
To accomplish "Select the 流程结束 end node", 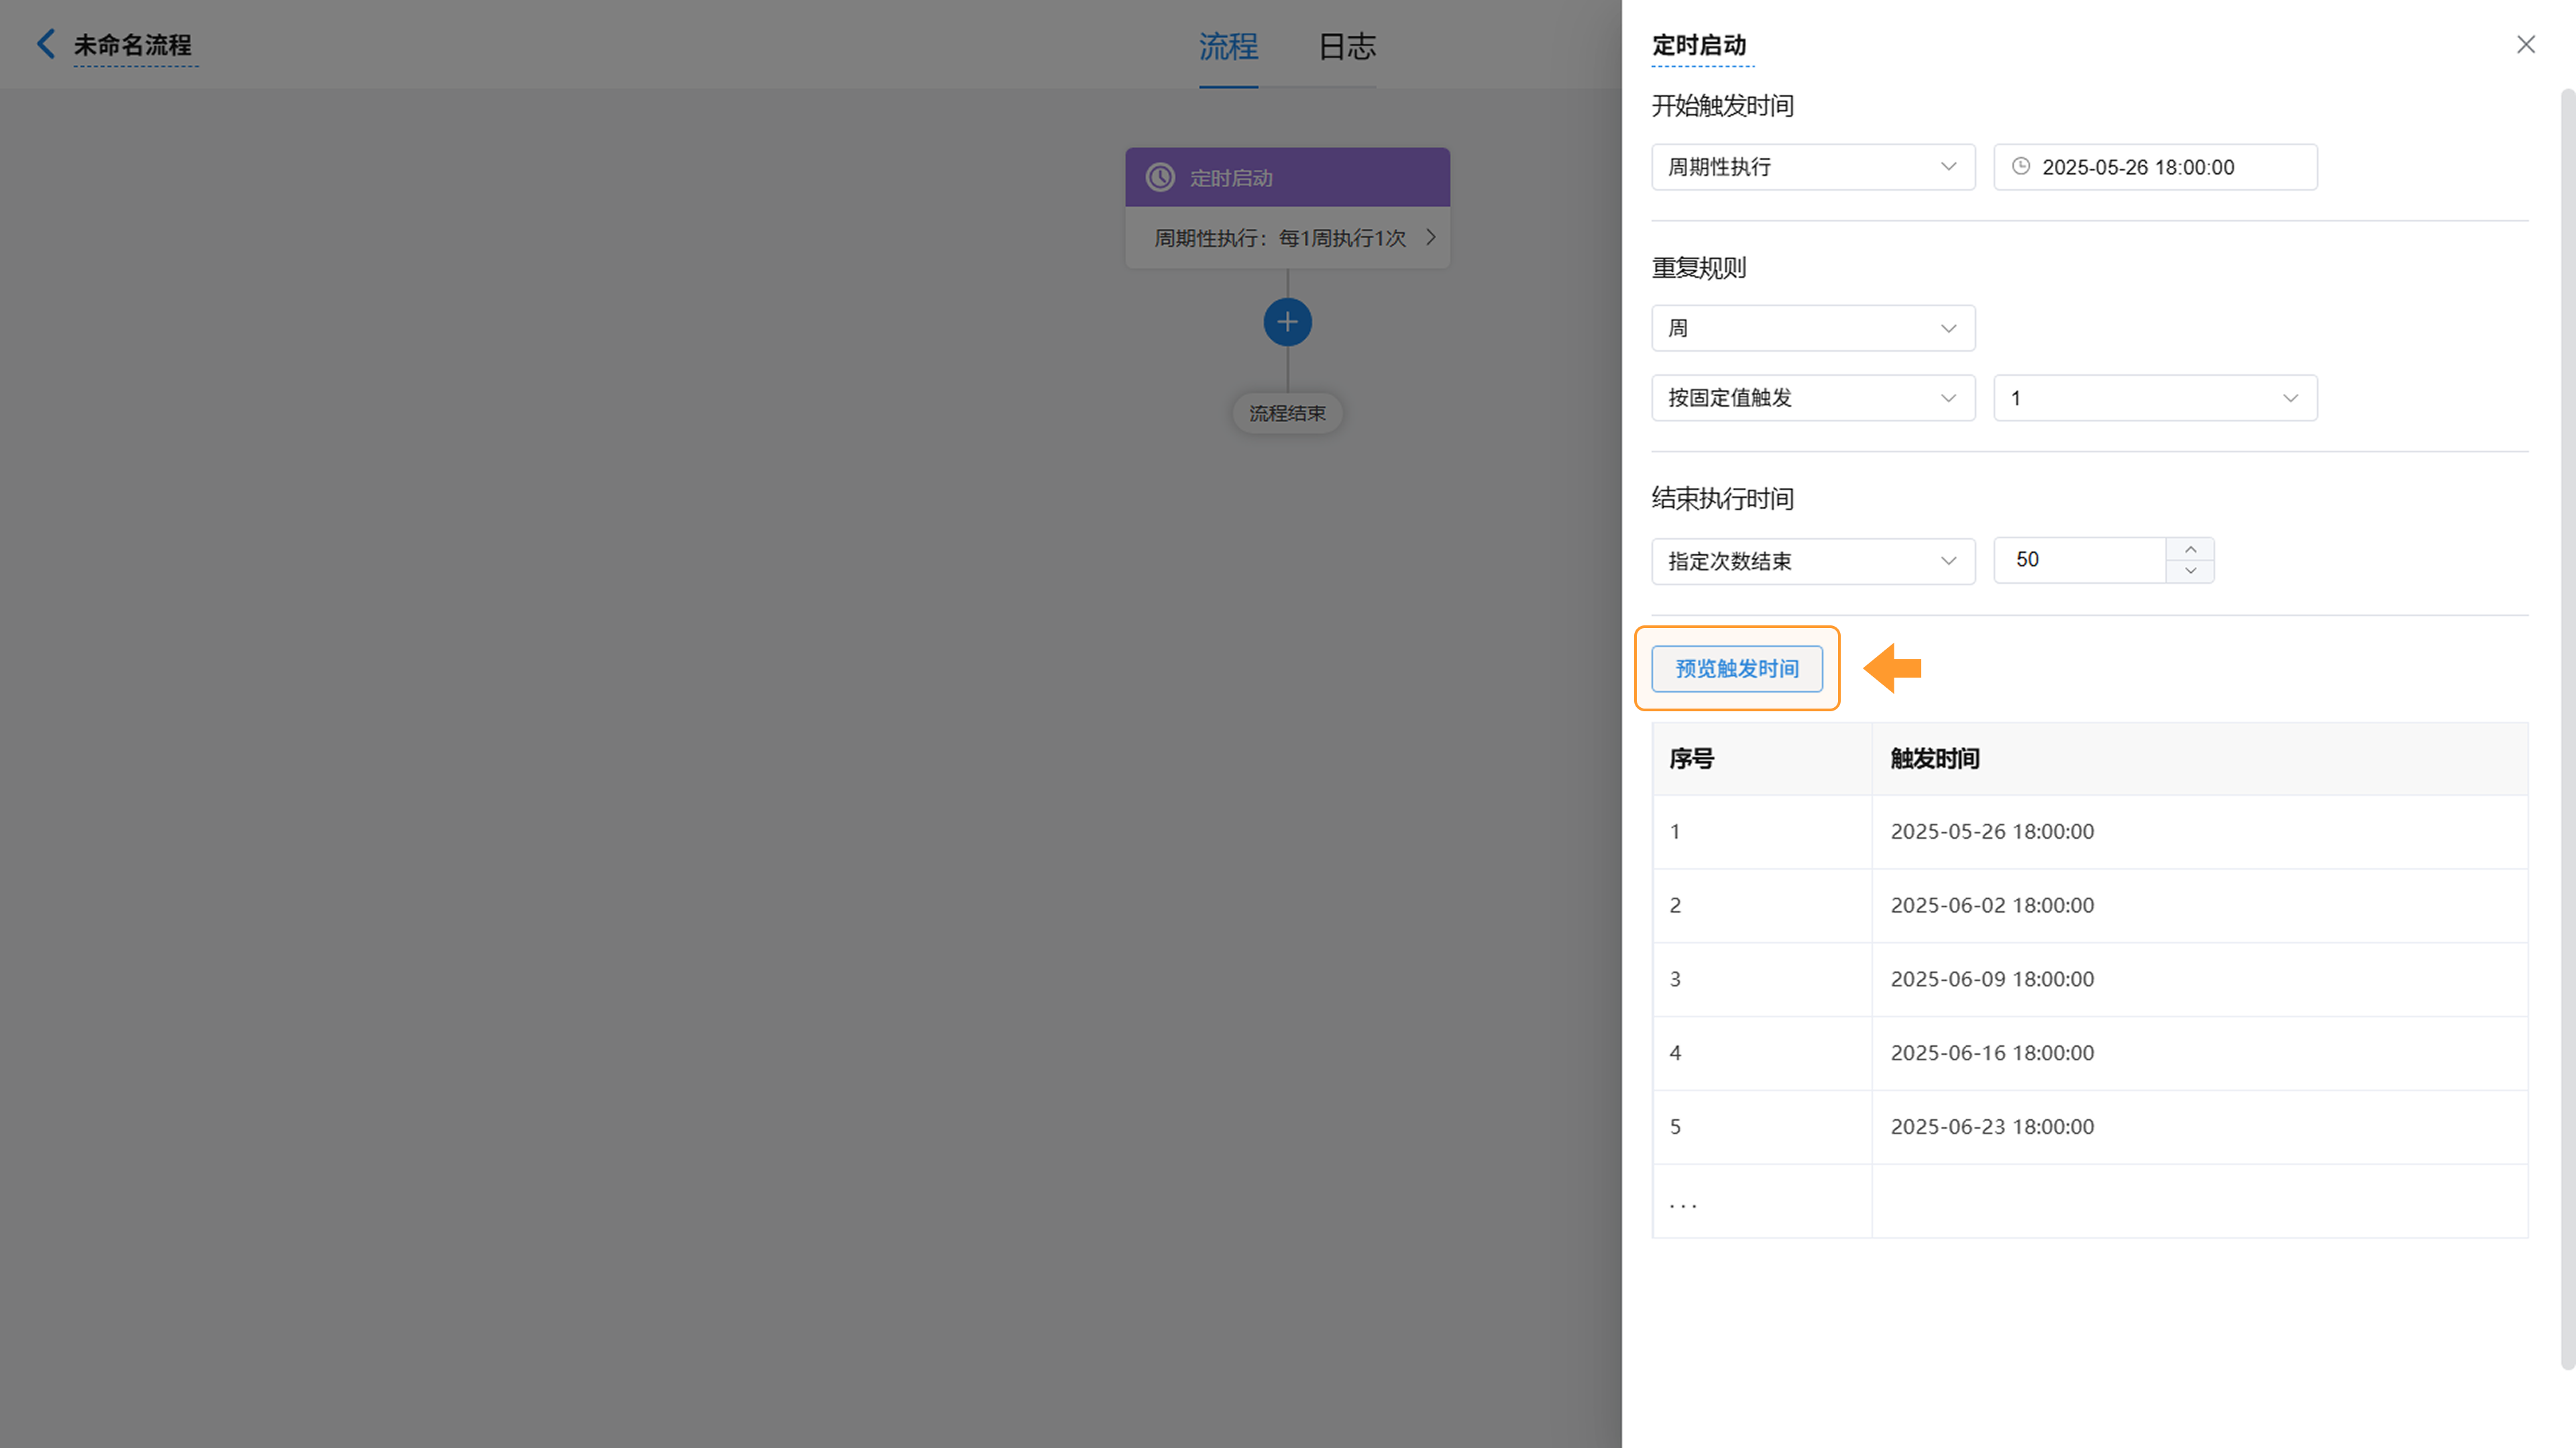I will pos(1287,413).
